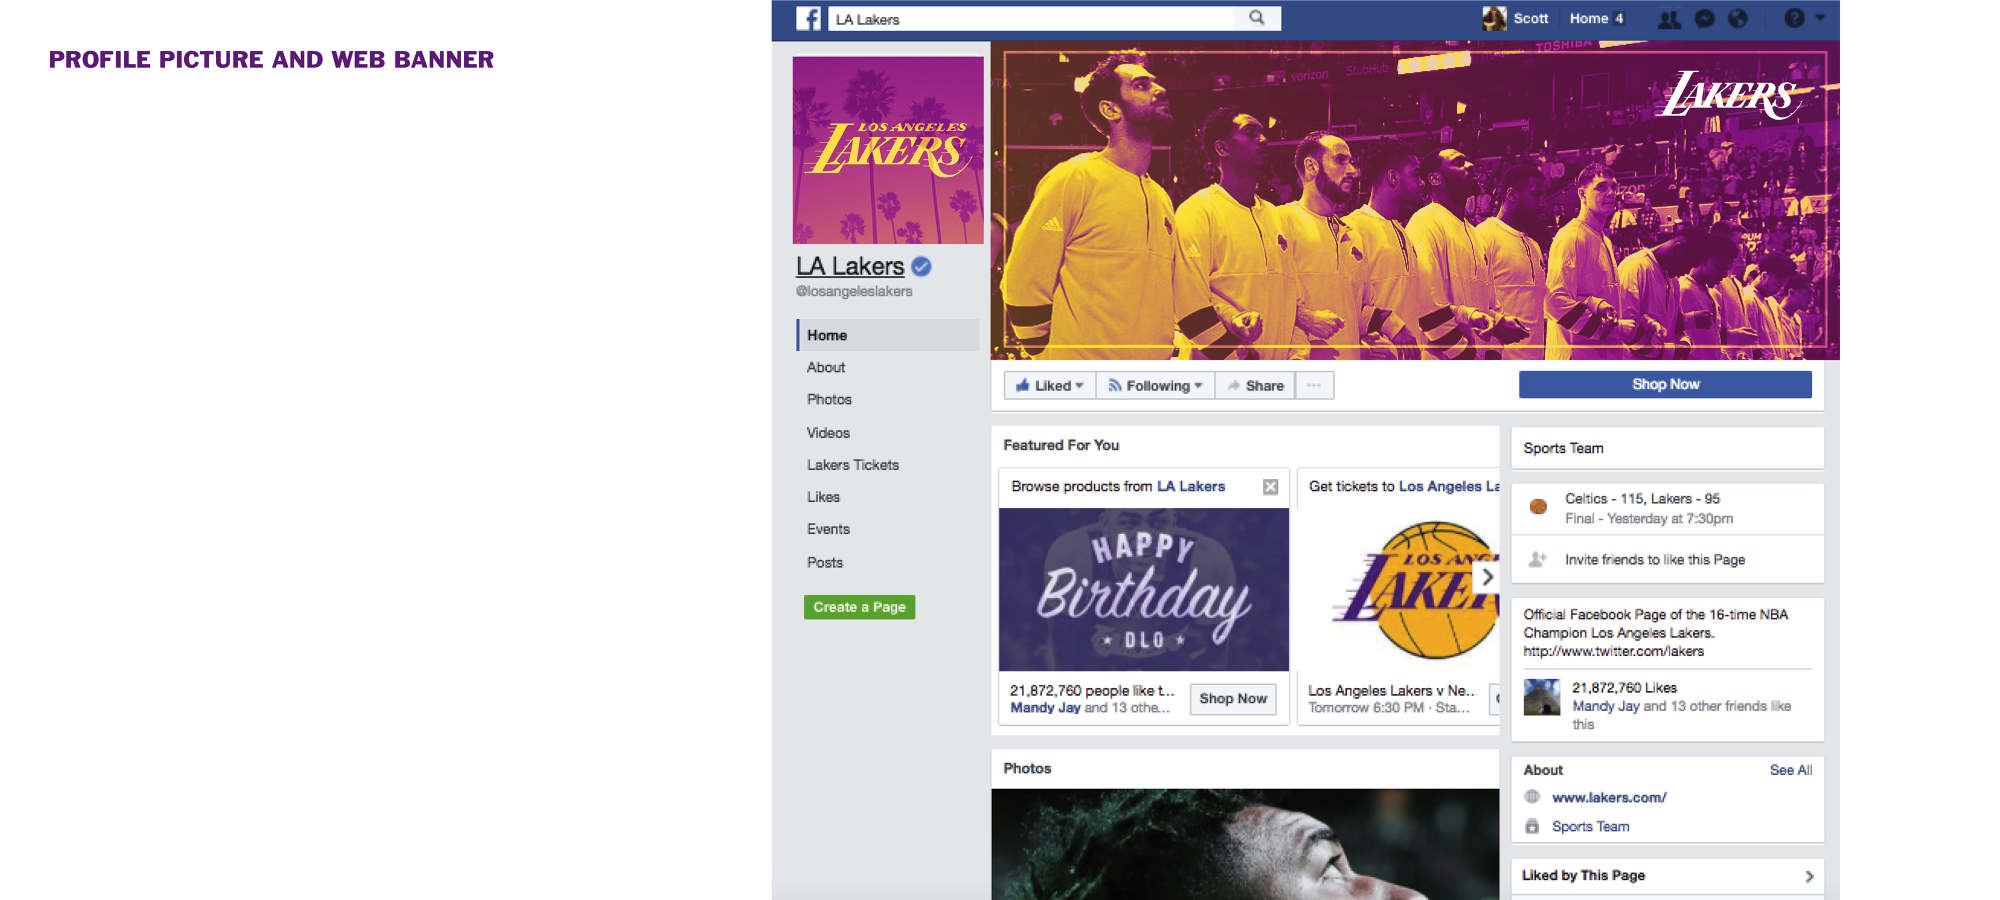Click the Facebook logo icon
2000x900 pixels.
(x=808, y=18)
